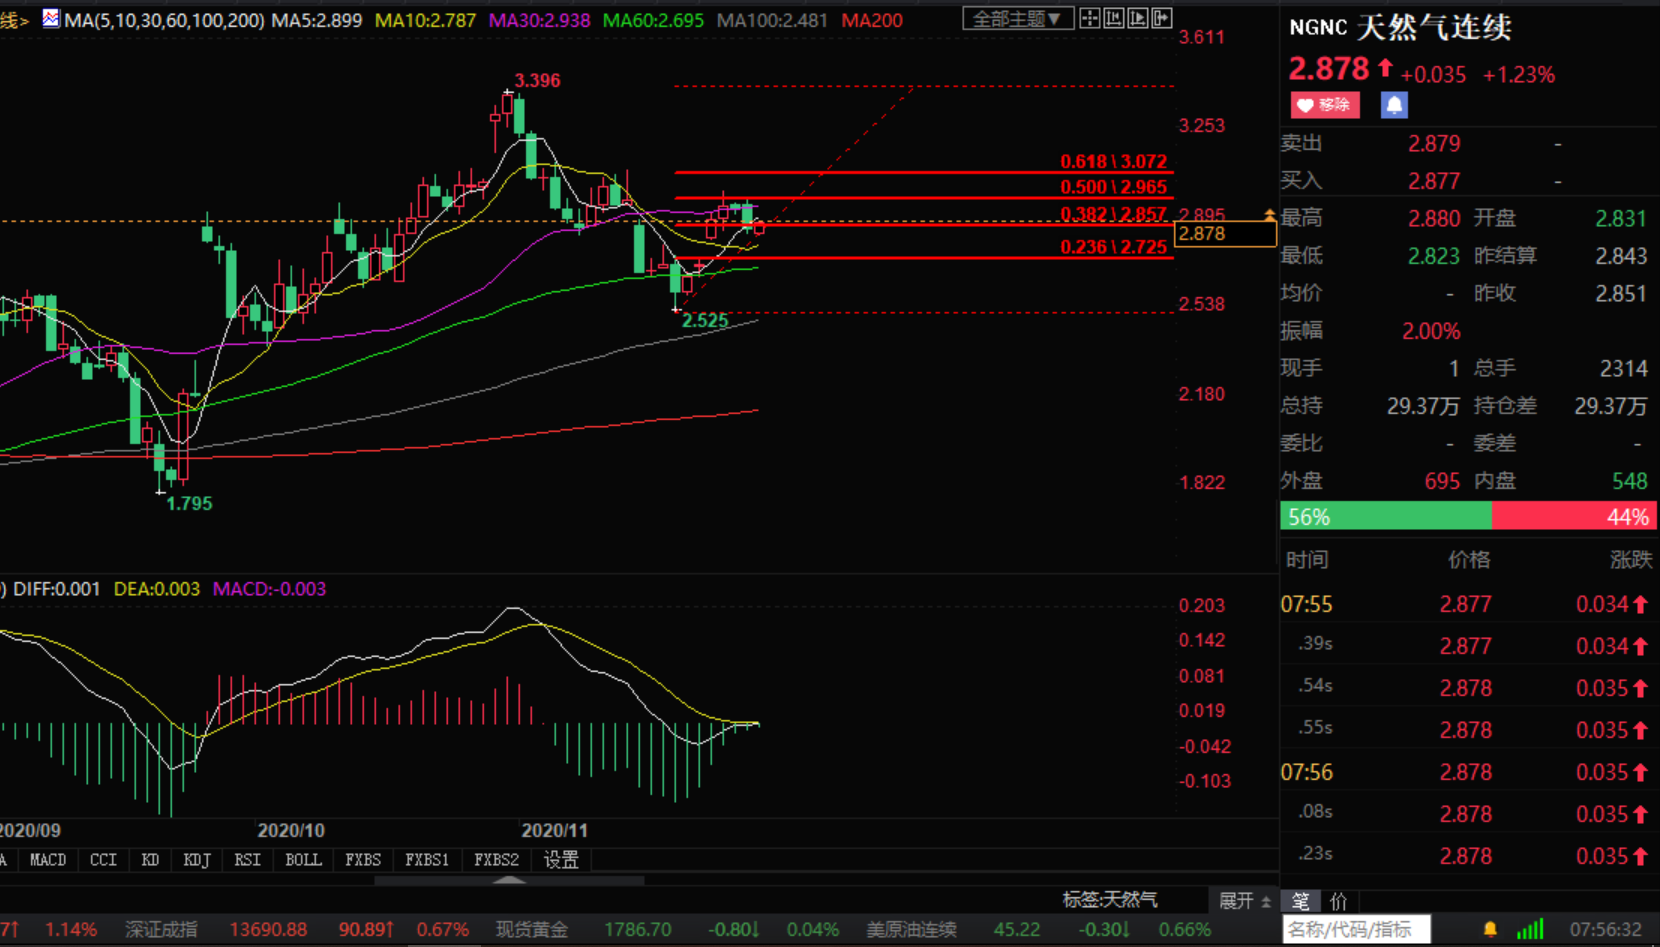This screenshot has height=947, width=1660.
Task: Click the MA indicator icon at top-left
Action: pos(50,19)
